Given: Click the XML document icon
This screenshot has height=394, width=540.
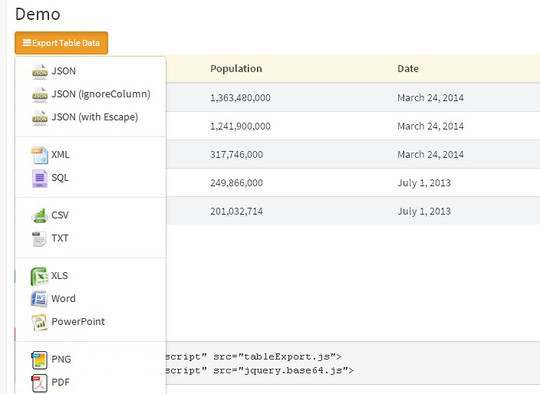Looking at the screenshot, I should (x=40, y=155).
